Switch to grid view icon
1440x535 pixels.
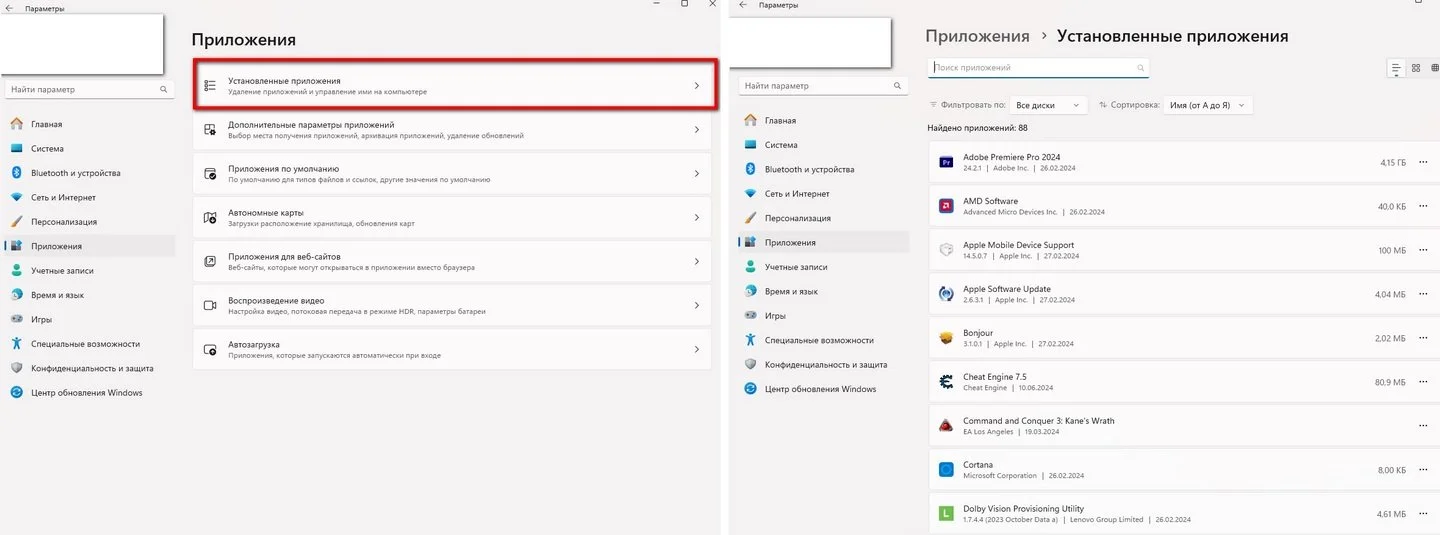1416,68
